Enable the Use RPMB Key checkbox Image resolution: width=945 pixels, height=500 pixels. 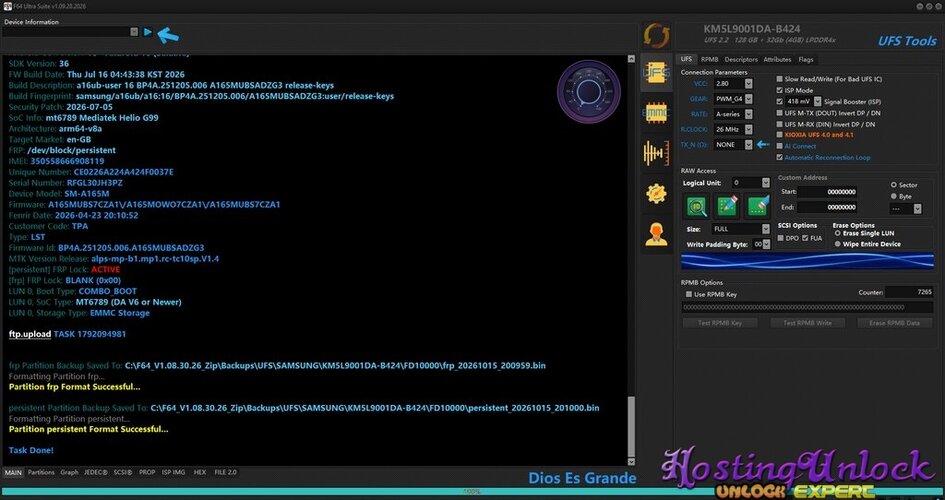point(689,294)
